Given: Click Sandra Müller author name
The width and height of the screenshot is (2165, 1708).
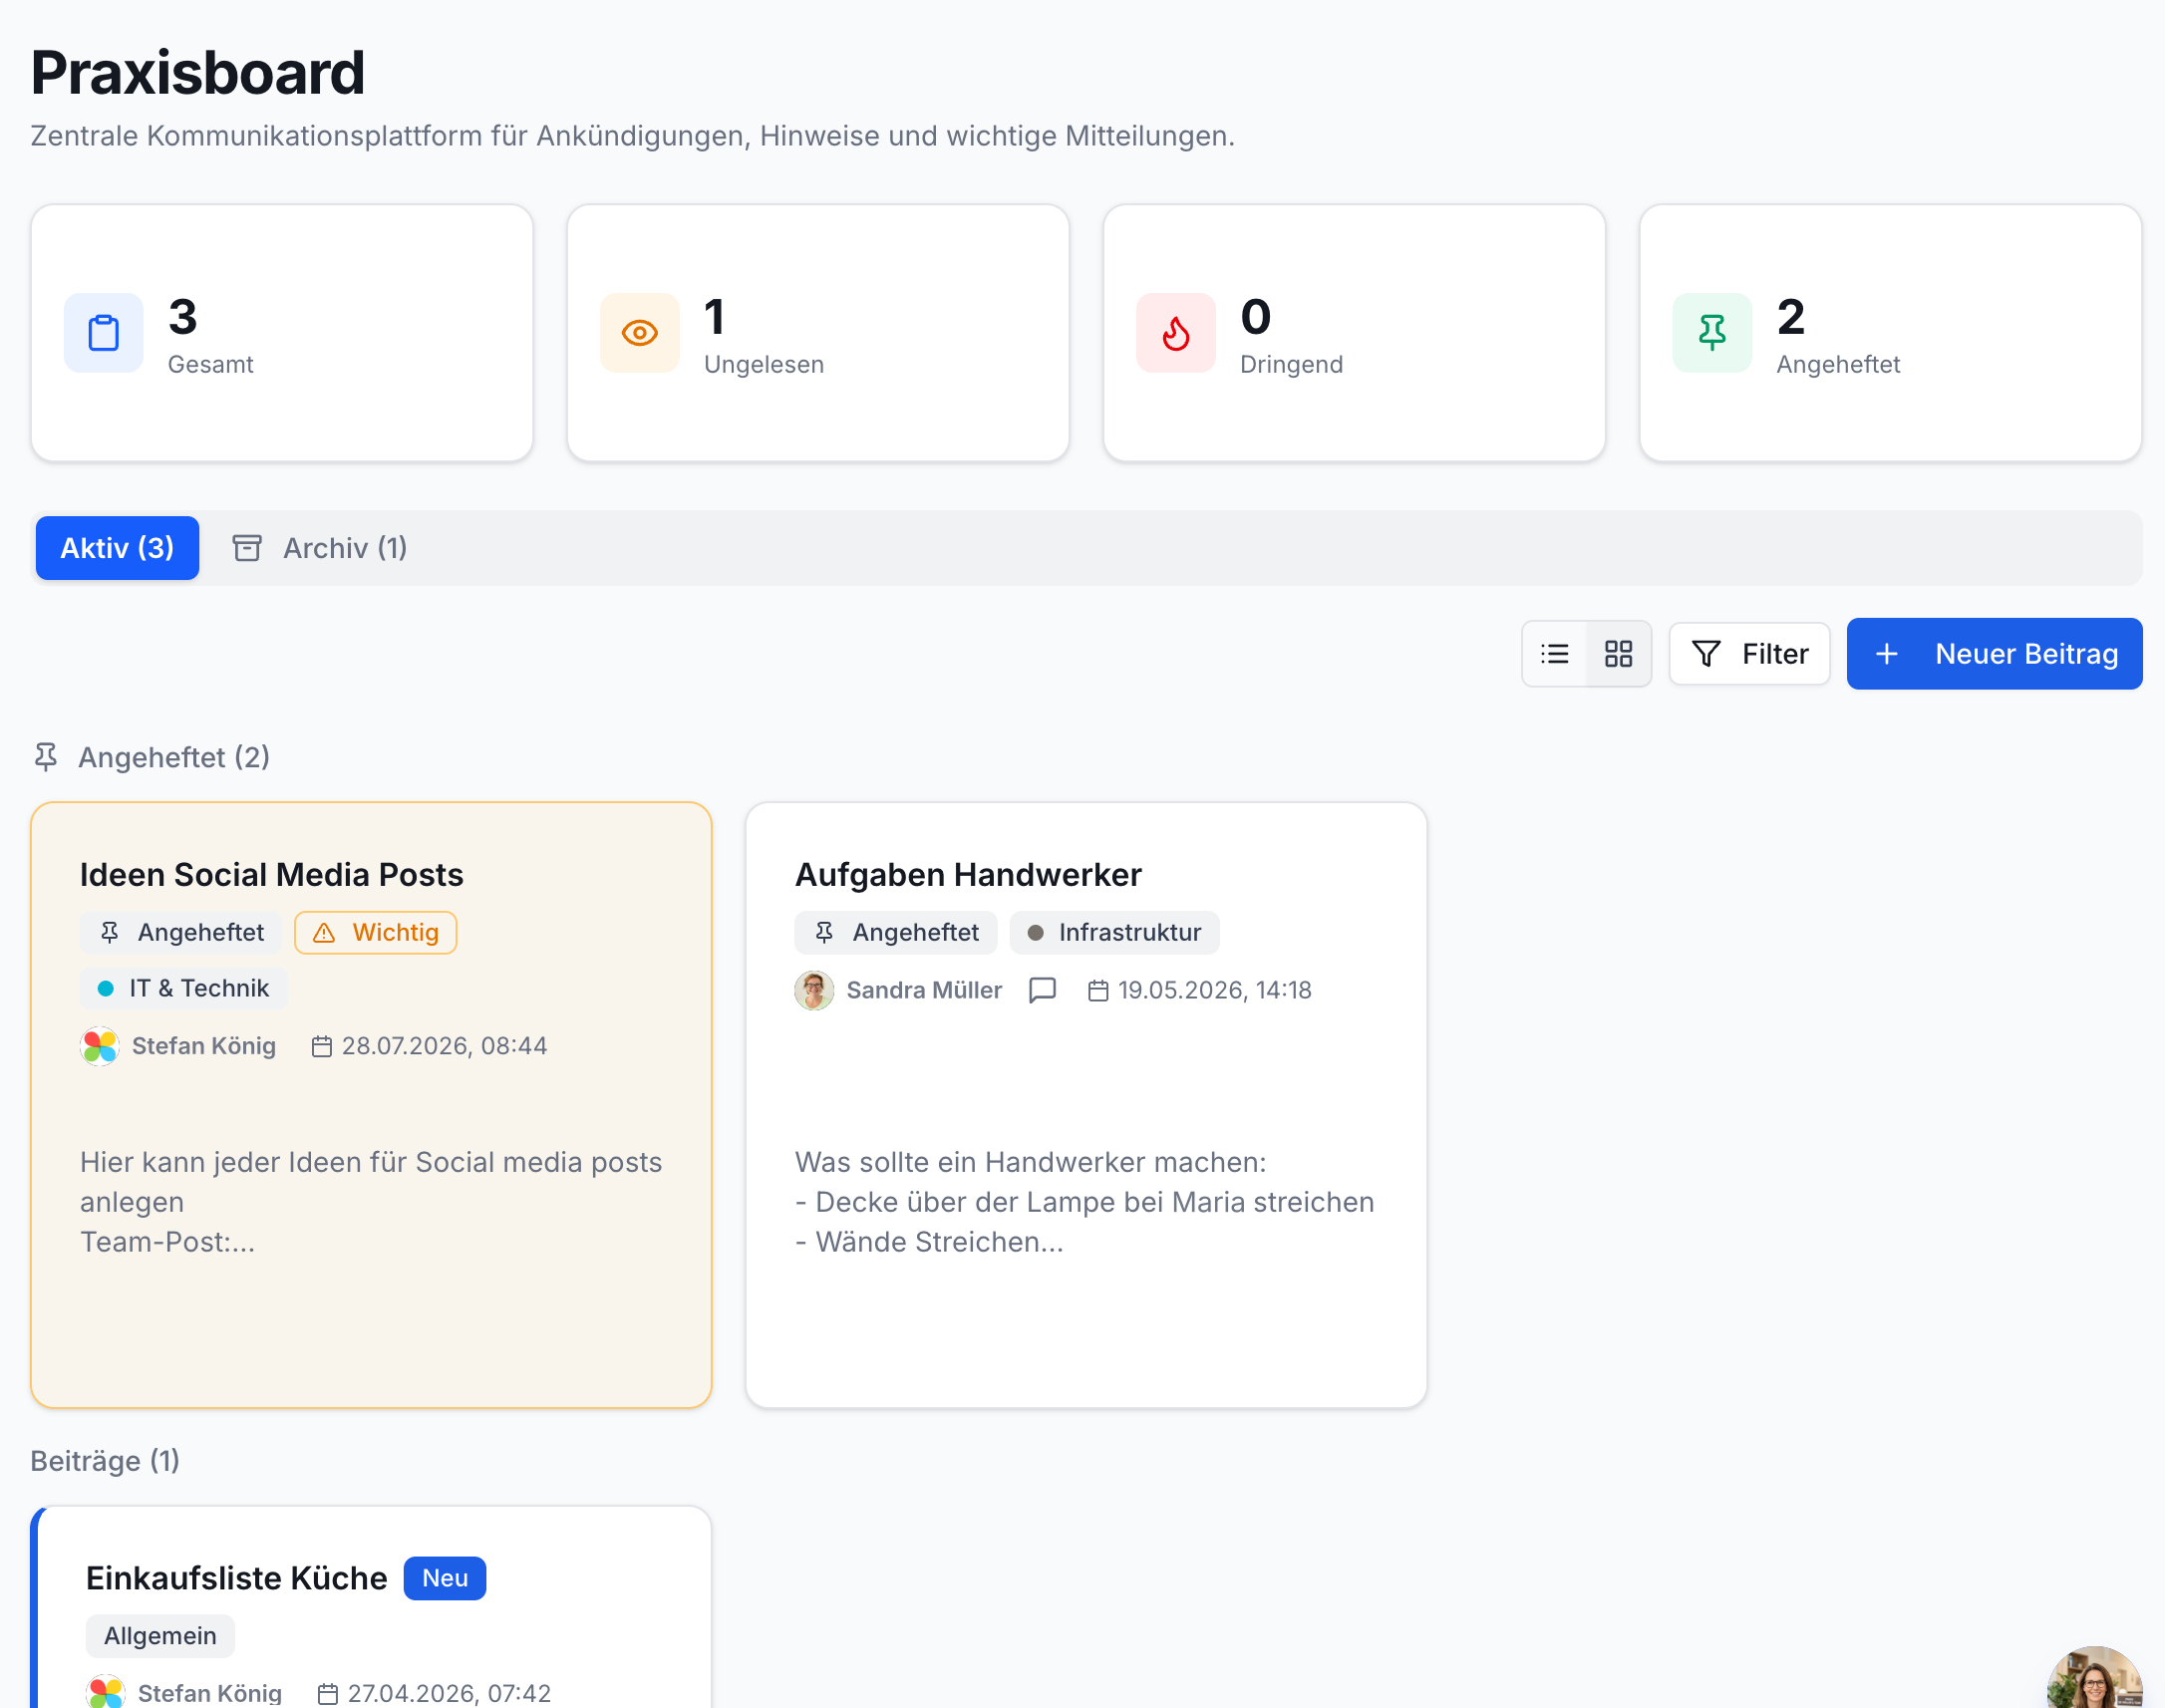Looking at the screenshot, I should (924, 990).
